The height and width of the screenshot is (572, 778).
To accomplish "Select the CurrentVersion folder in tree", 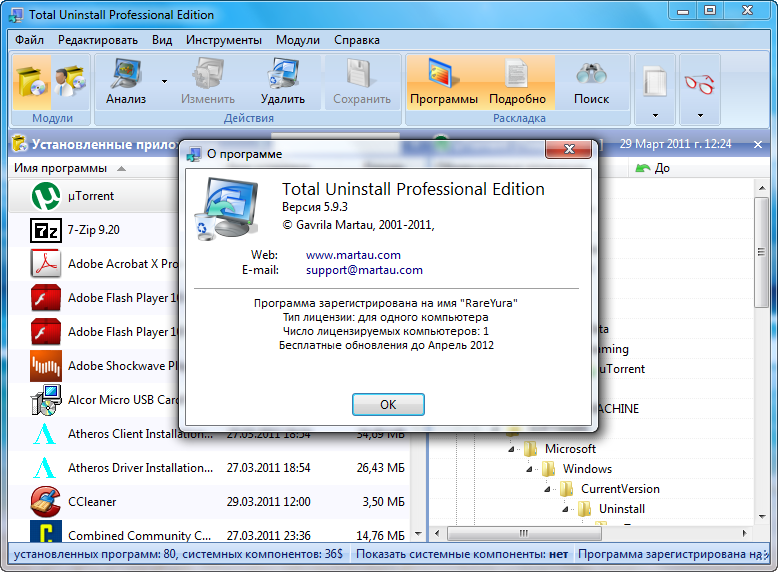I will coord(620,489).
